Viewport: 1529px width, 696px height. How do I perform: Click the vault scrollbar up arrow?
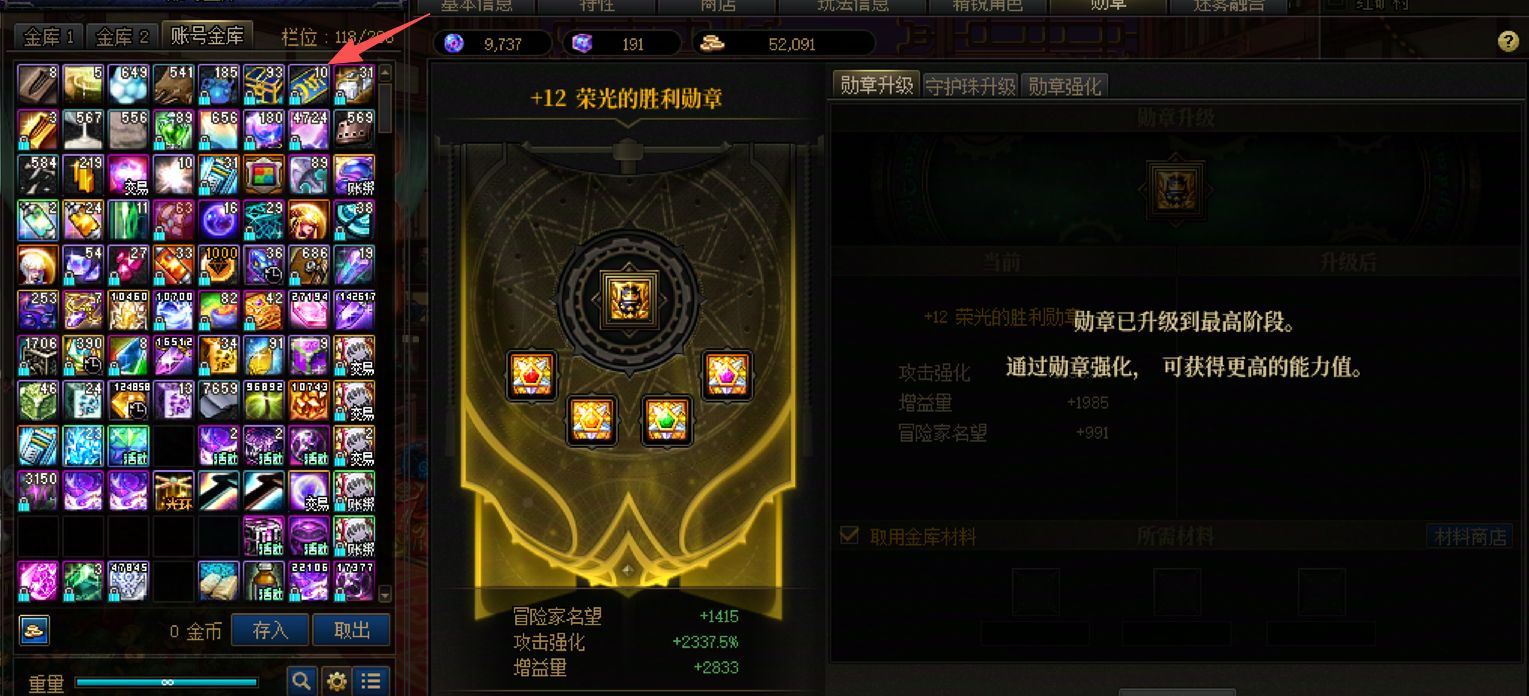385,71
